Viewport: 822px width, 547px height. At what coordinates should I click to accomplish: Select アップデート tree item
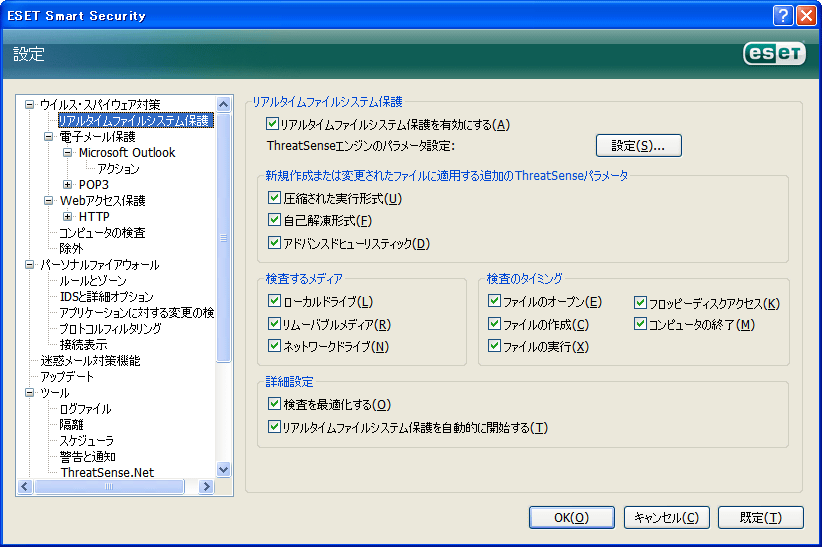click(x=67, y=377)
